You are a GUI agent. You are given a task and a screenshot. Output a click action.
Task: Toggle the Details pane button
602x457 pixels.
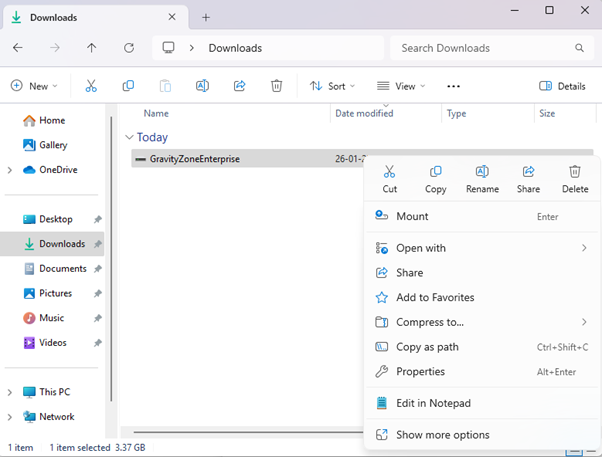click(x=562, y=86)
